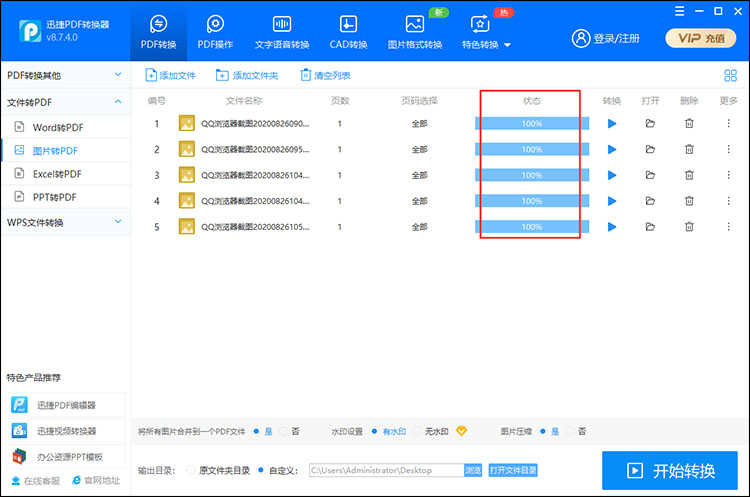Click 浏览 to browse output folder

[473, 470]
